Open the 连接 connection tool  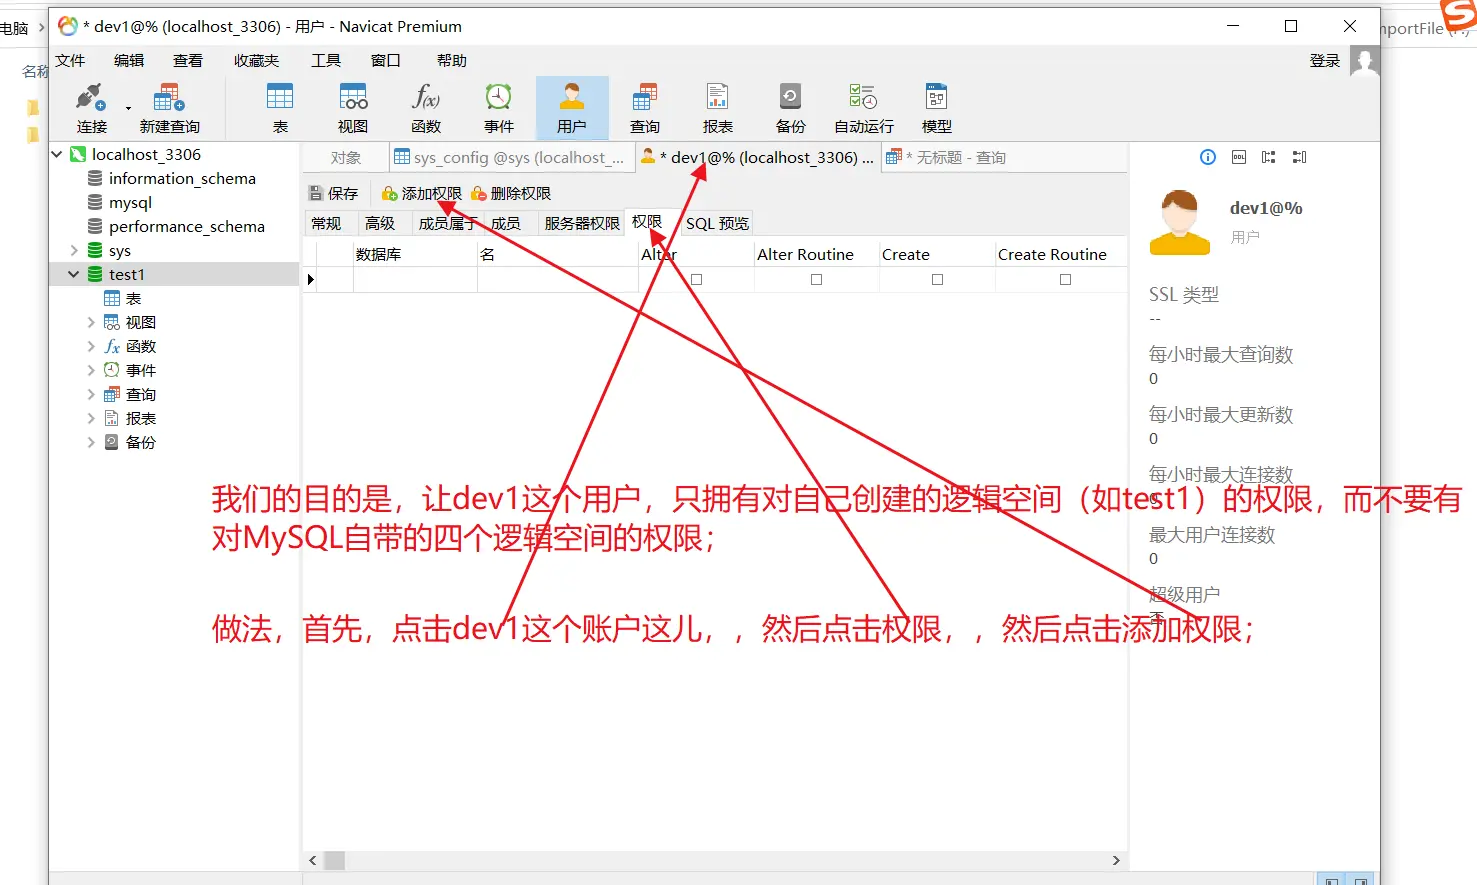tap(91, 108)
